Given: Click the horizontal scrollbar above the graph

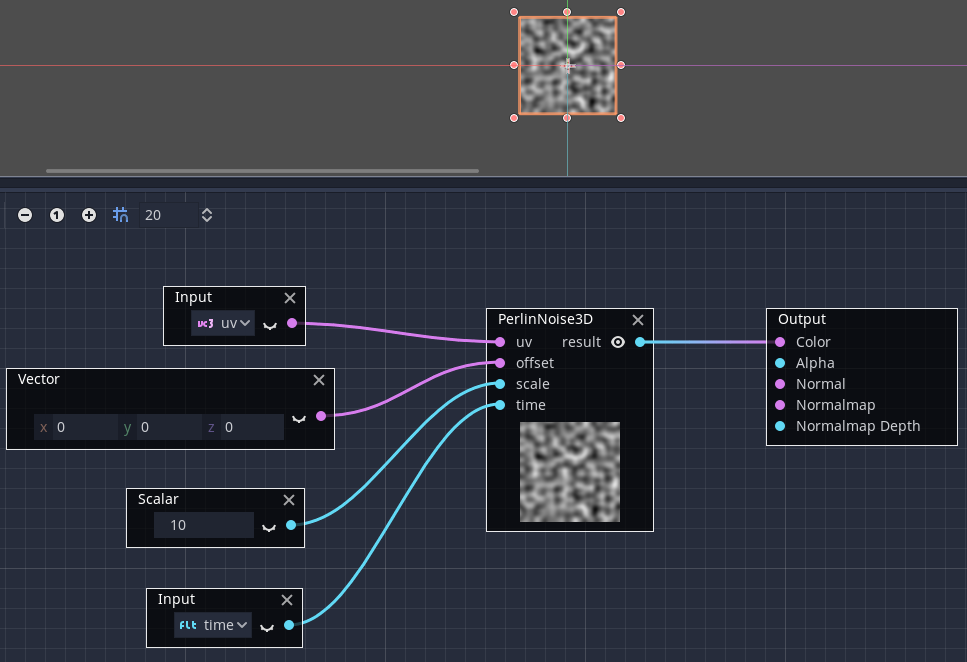Looking at the screenshot, I should [262, 171].
